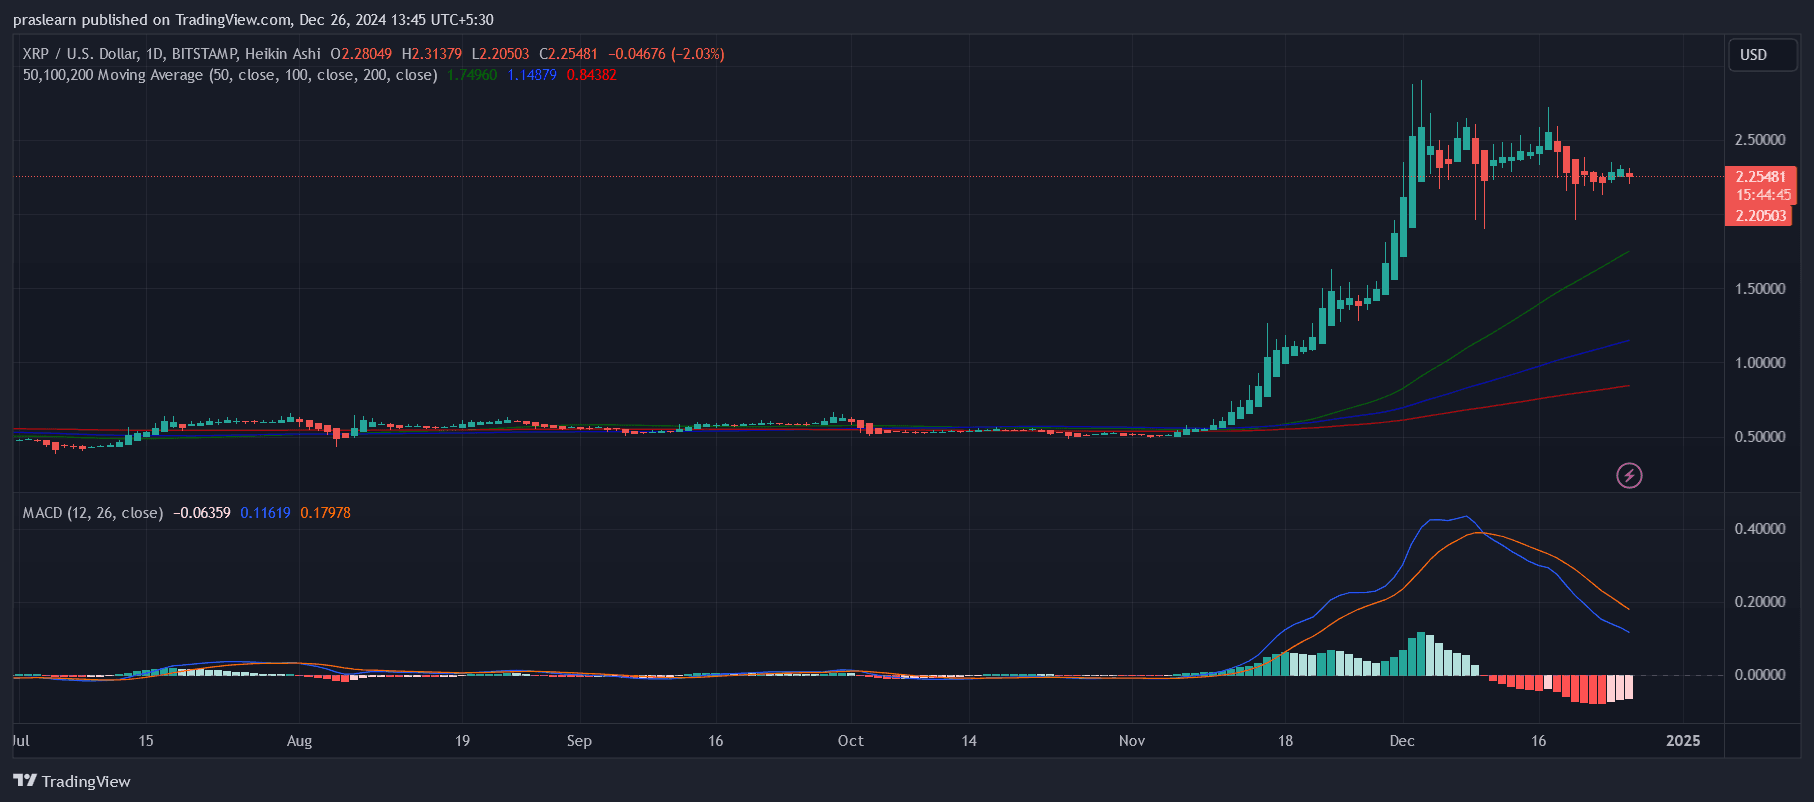Click the close price value C2.25481
This screenshot has height=802, width=1814.
click(x=568, y=54)
